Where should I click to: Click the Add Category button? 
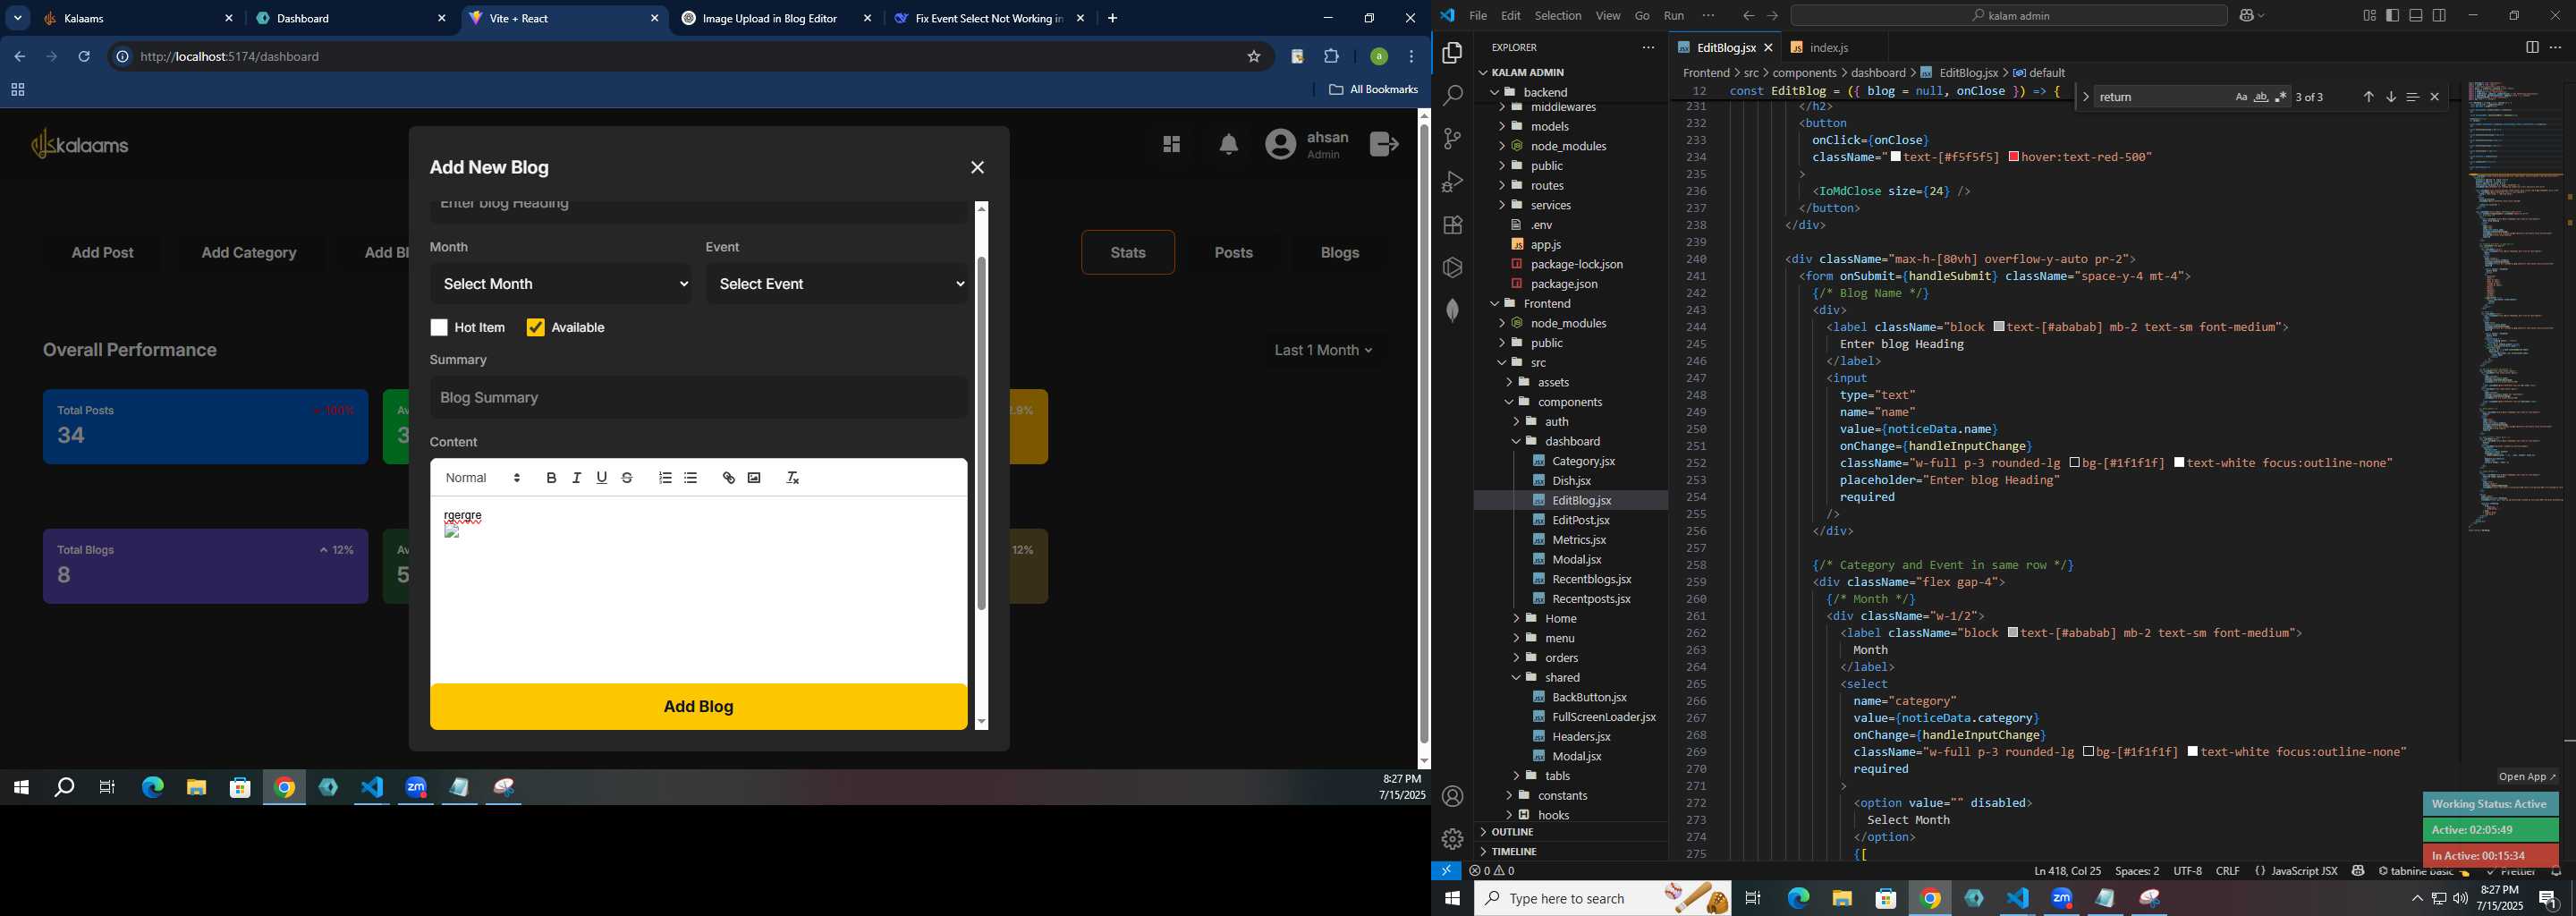[249, 253]
